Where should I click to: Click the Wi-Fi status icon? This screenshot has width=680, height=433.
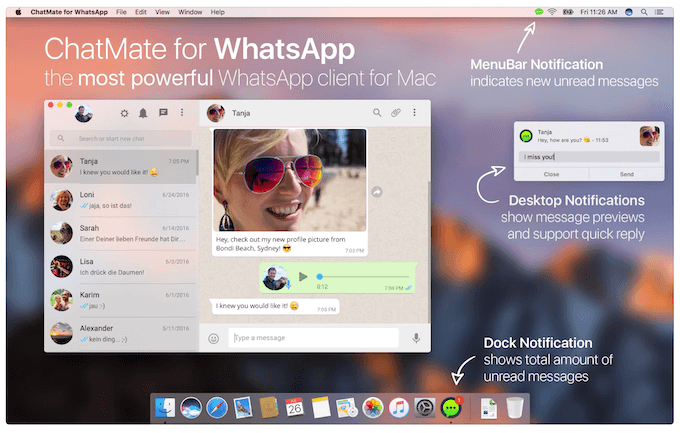coord(552,12)
